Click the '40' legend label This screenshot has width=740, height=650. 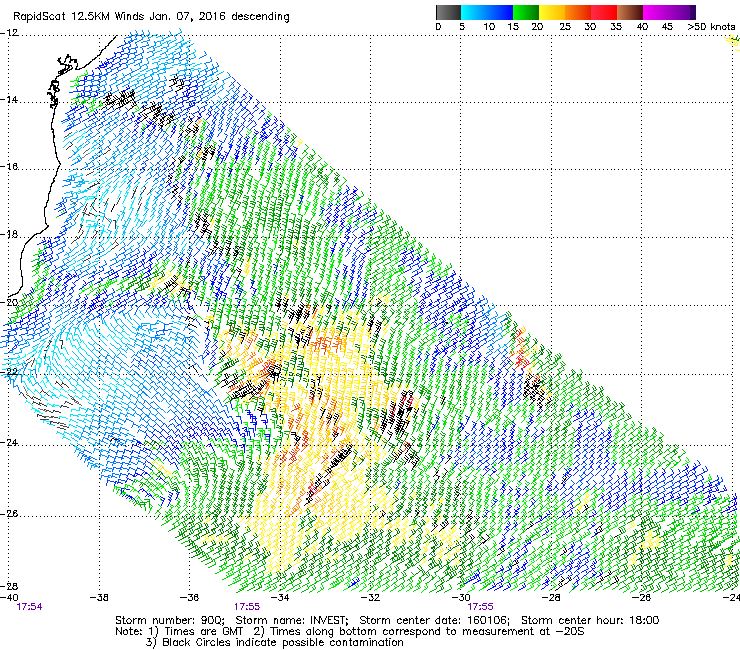click(642, 27)
